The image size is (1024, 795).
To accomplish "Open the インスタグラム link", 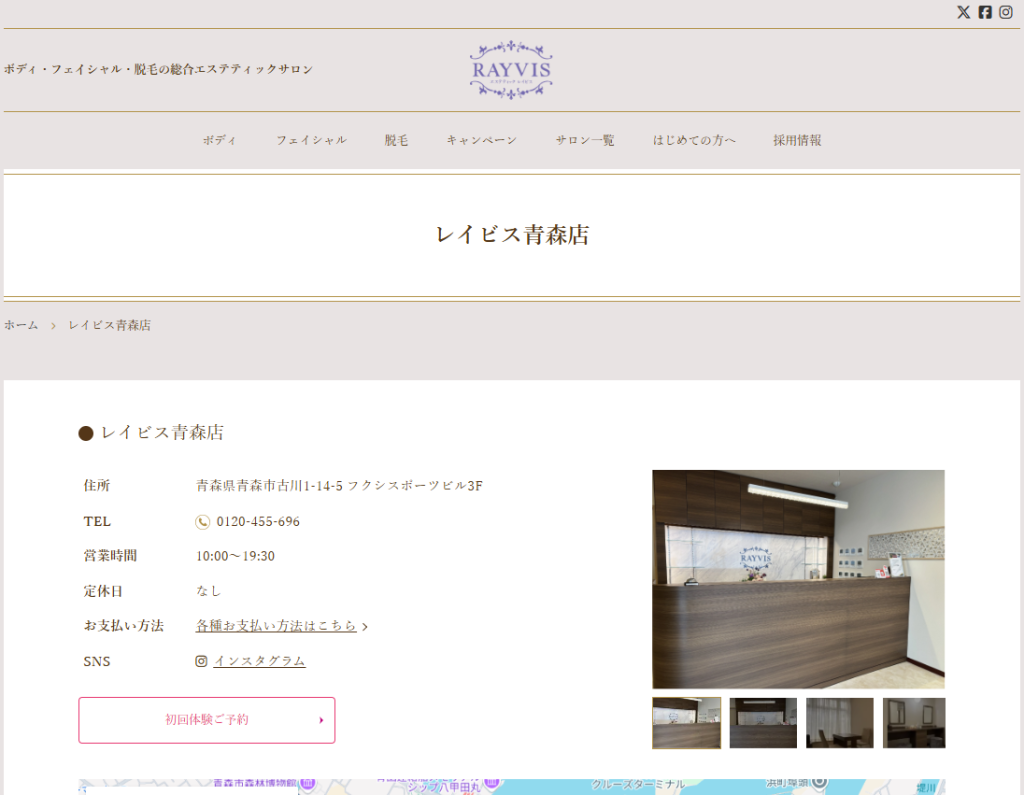I will coord(259,661).
